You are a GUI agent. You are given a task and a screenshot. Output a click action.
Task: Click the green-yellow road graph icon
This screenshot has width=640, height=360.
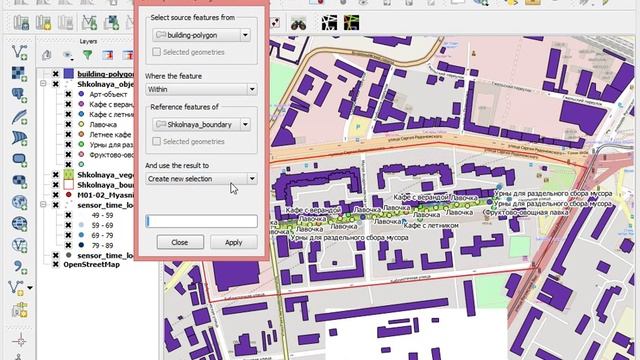(x=351, y=23)
